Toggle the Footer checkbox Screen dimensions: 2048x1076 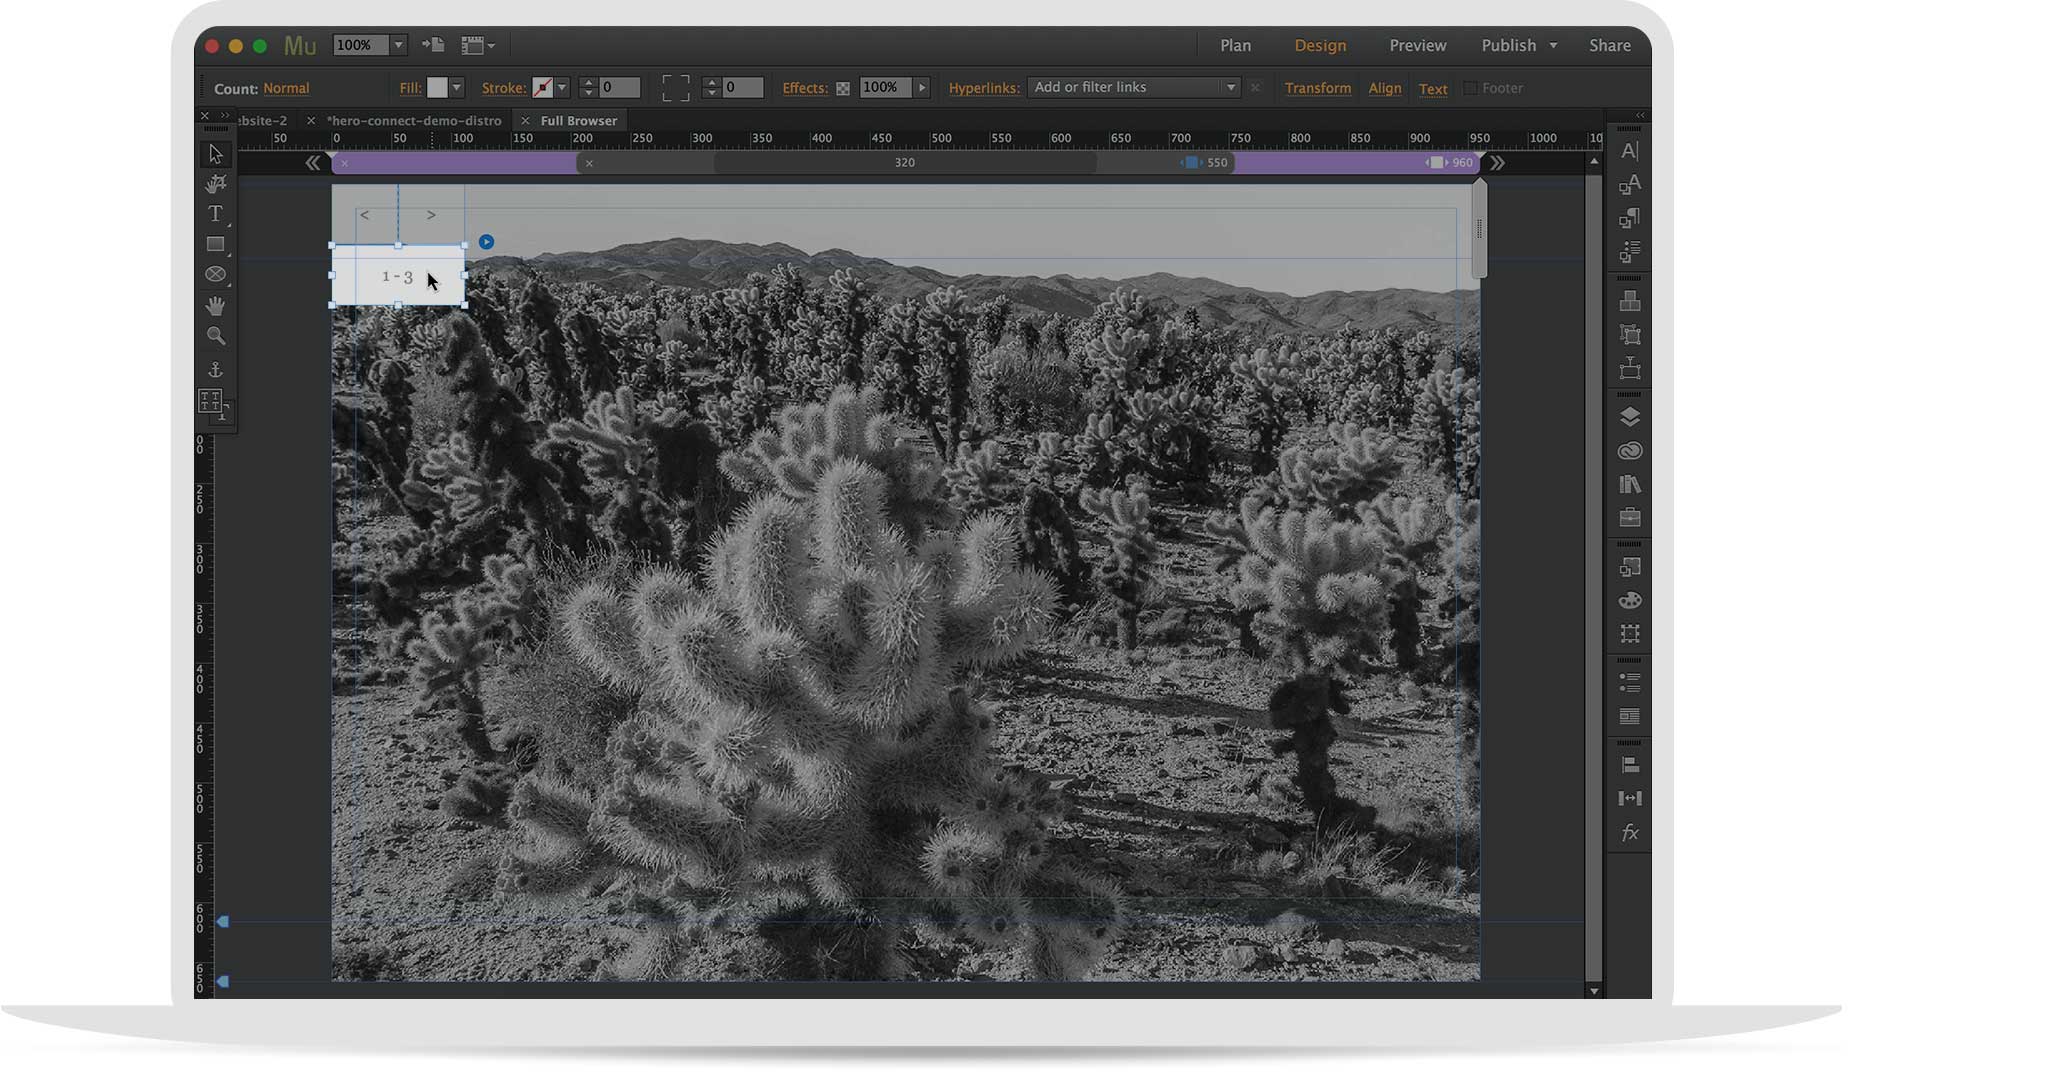coord(1470,88)
